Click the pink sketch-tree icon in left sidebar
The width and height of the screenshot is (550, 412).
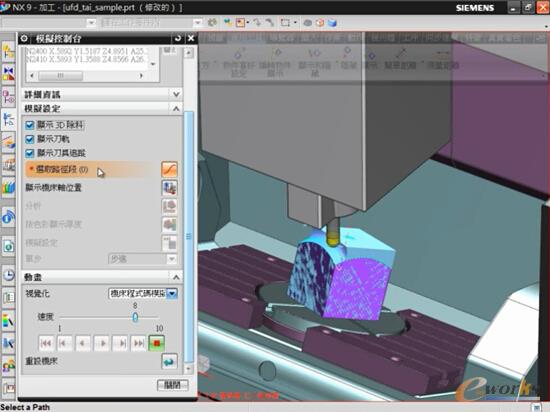pos(8,97)
